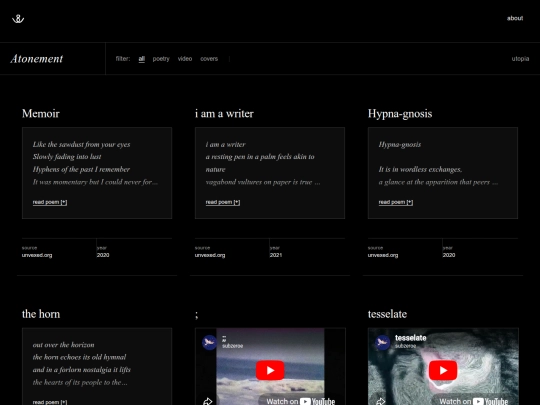Viewport: 540px width, 405px height.
Task: Click subzeroe channel avatar on ';' video
Action: [209, 342]
